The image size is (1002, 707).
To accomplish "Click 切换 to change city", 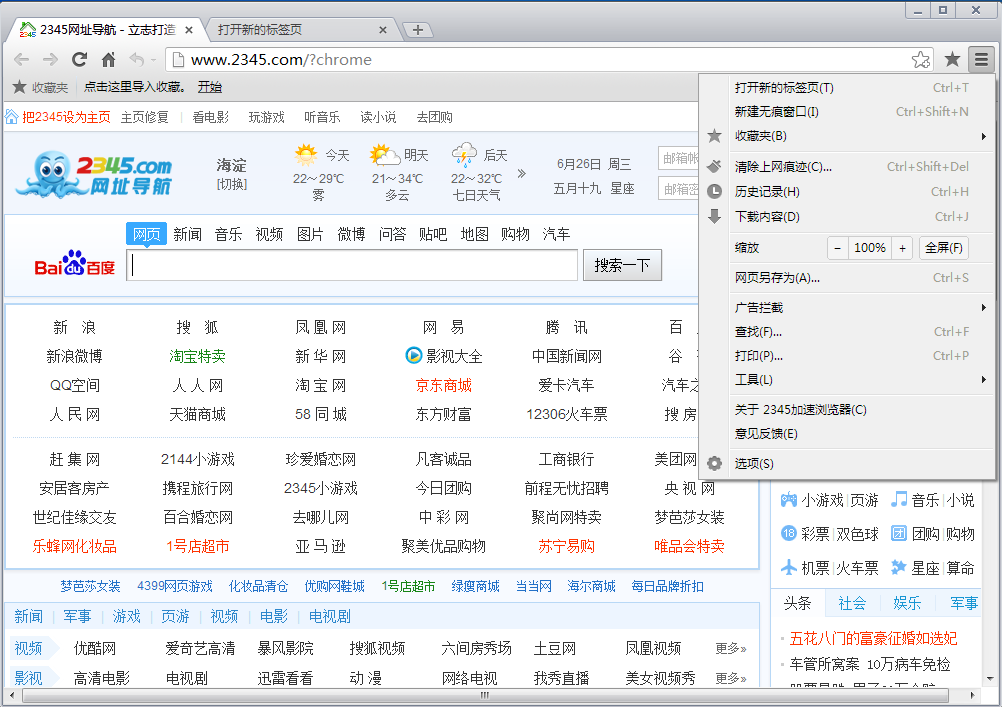I will pyautogui.click(x=231, y=184).
